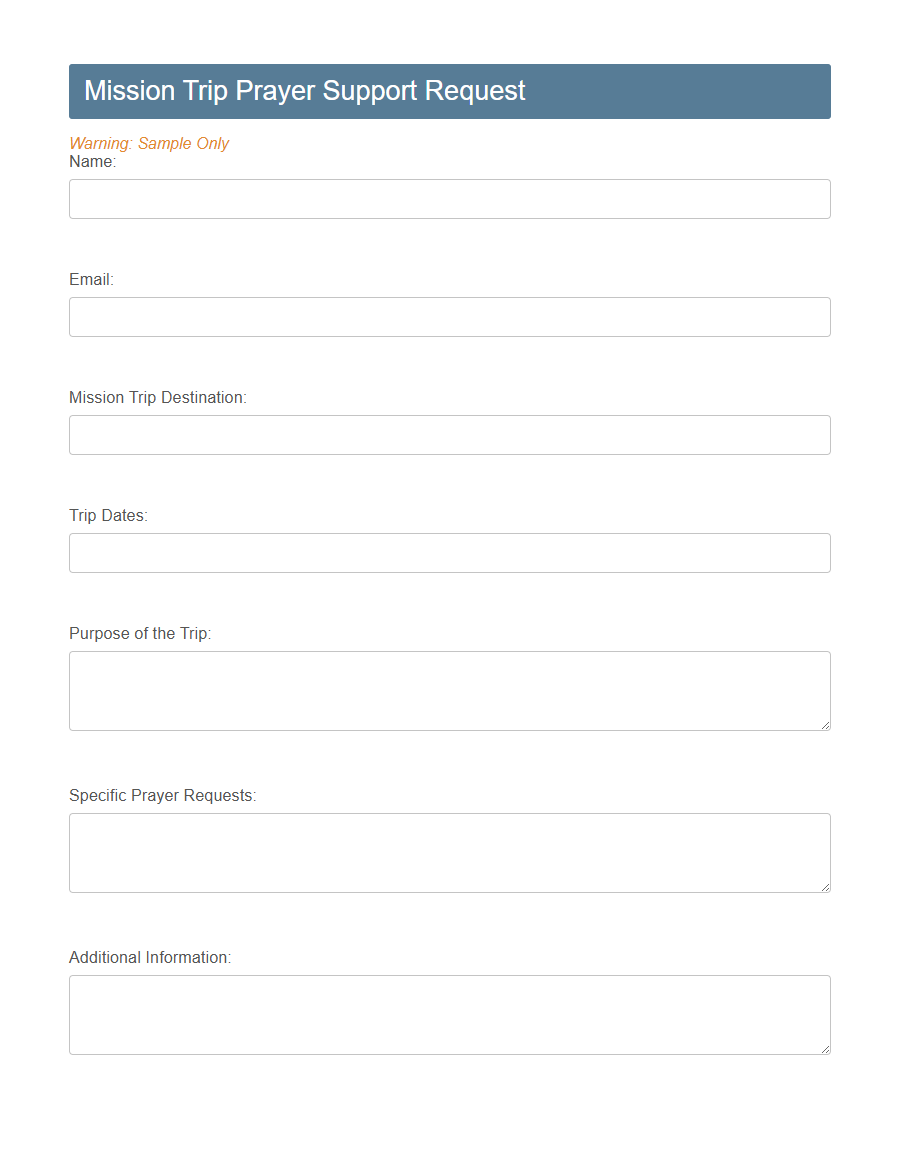Select the Name field label
Viewport: 900px width, 1175px height.
pos(93,161)
